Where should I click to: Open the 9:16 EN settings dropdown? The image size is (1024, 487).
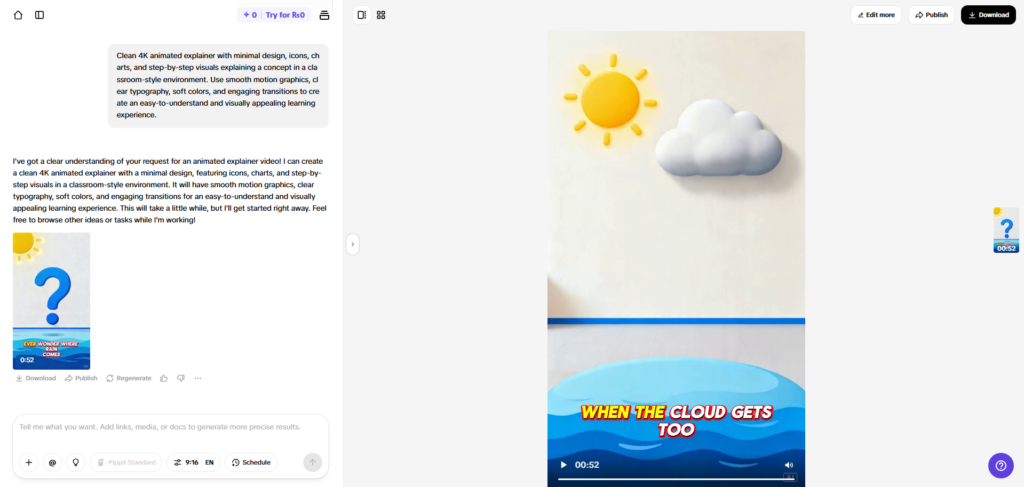[x=193, y=462]
